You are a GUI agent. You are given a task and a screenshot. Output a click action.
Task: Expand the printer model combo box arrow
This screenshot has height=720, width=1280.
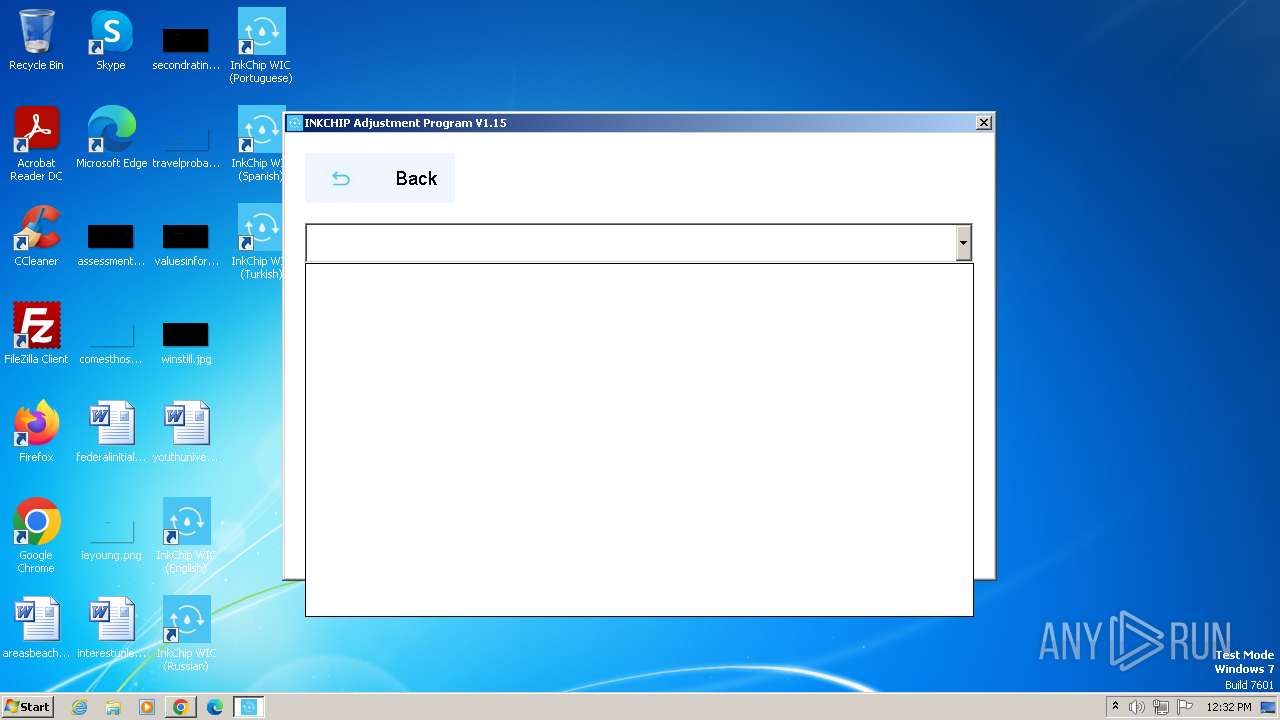[963, 242]
